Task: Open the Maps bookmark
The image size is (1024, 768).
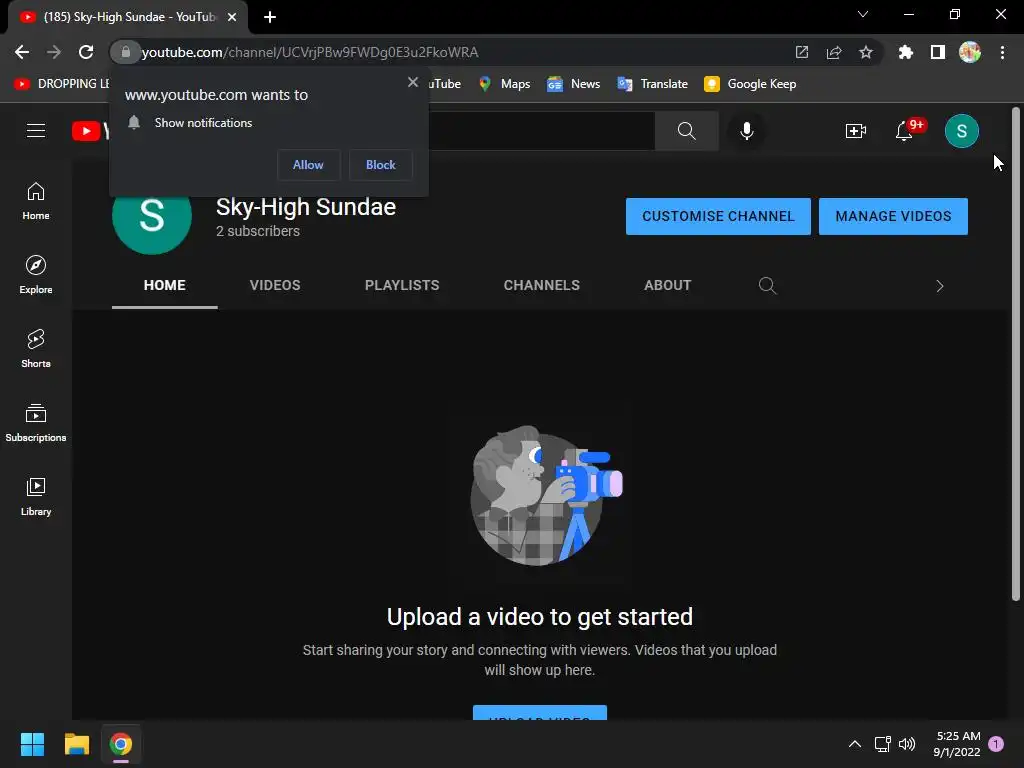Action: pyautogui.click(x=504, y=84)
